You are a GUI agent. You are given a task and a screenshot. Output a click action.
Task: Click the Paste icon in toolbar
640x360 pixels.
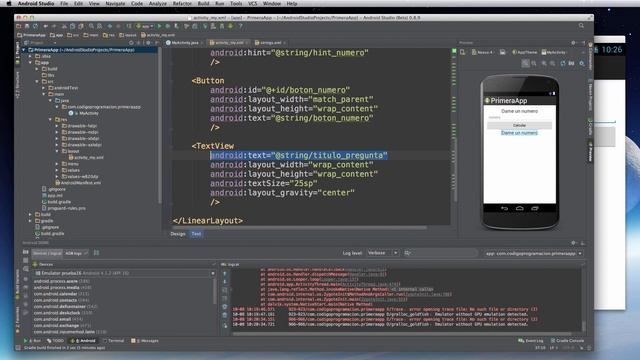click(80, 26)
